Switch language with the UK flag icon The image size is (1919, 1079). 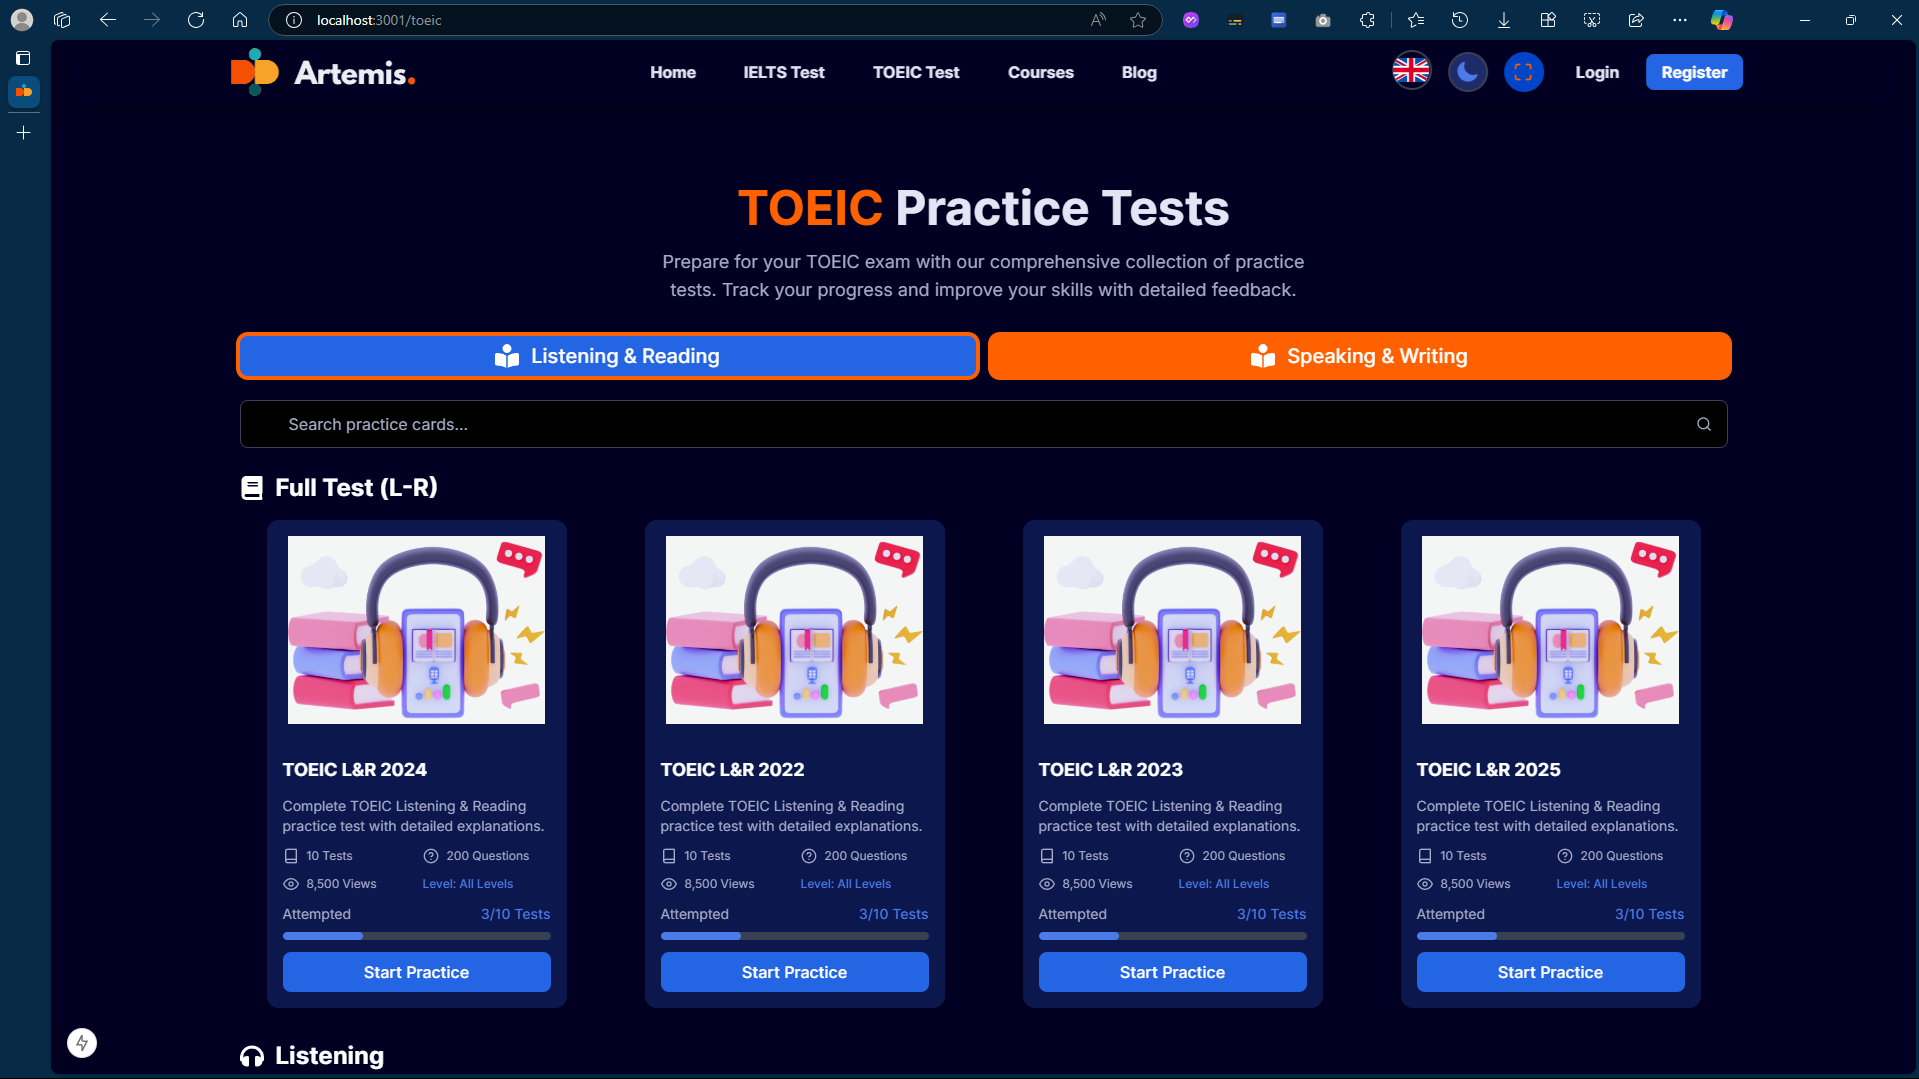tap(1411, 71)
